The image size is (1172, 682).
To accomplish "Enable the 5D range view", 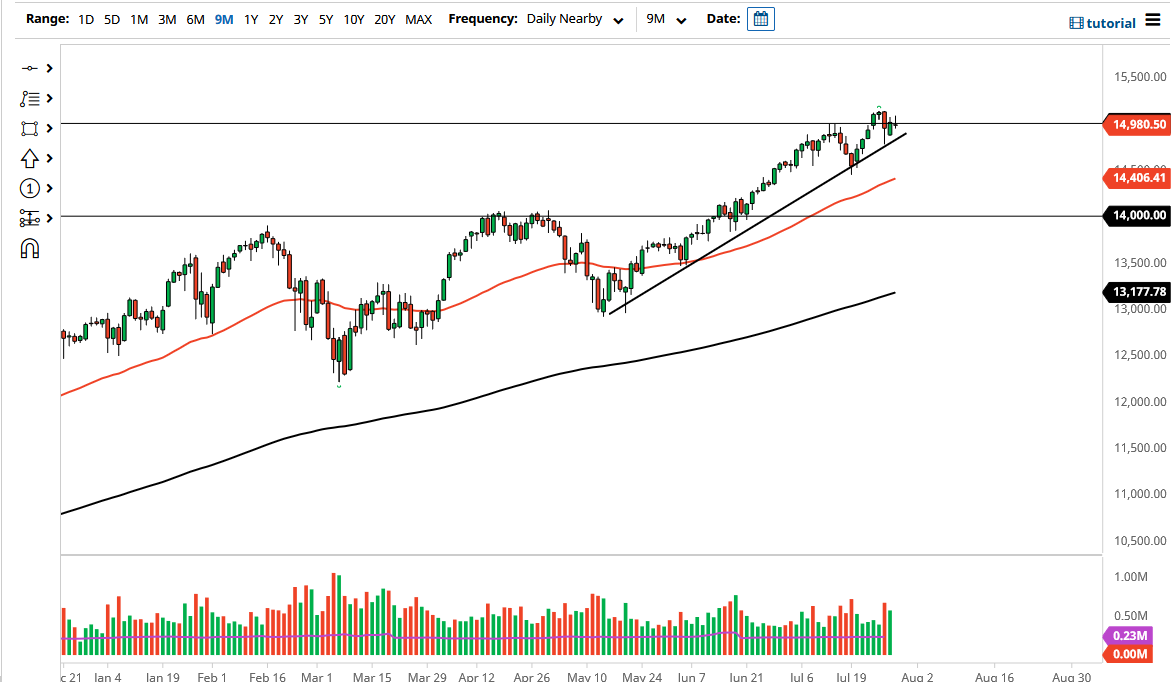I will point(111,18).
